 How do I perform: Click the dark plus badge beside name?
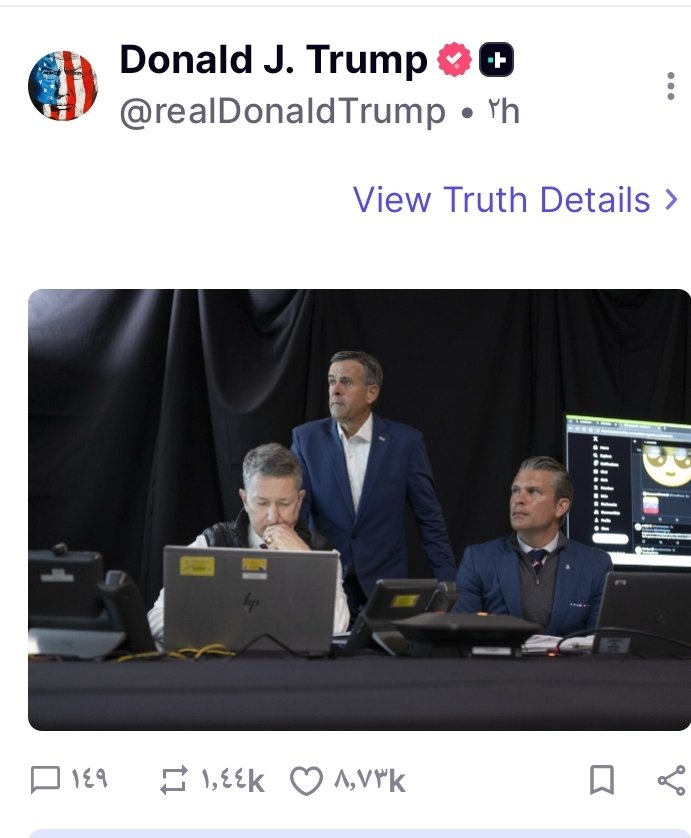(x=496, y=59)
